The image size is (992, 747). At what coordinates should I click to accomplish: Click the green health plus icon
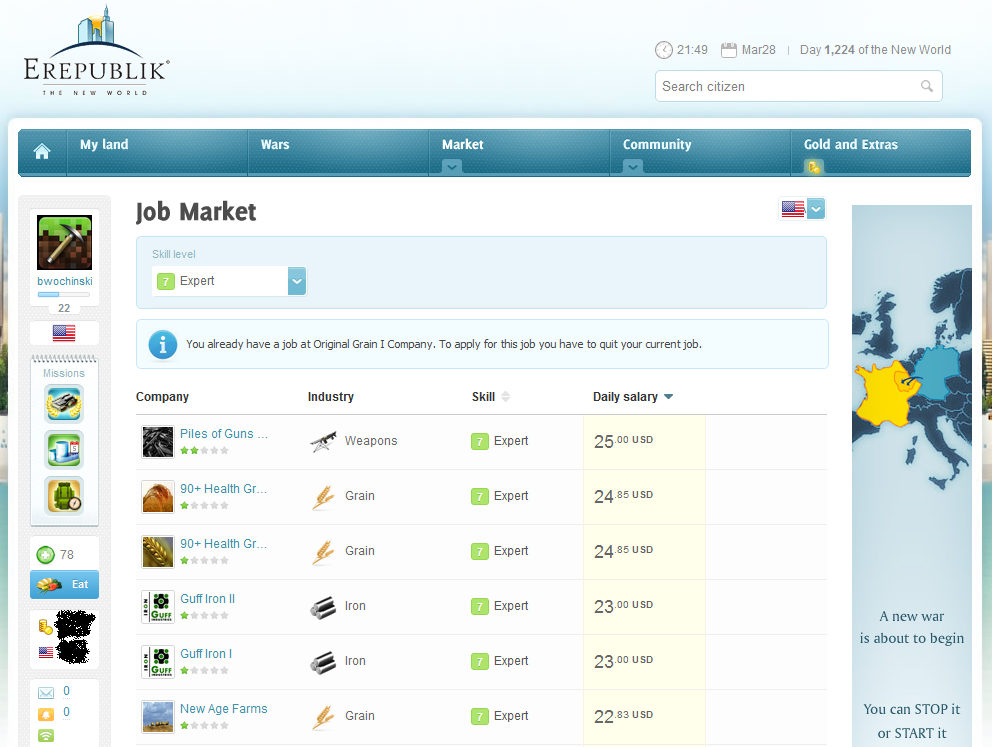tap(46, 555)
